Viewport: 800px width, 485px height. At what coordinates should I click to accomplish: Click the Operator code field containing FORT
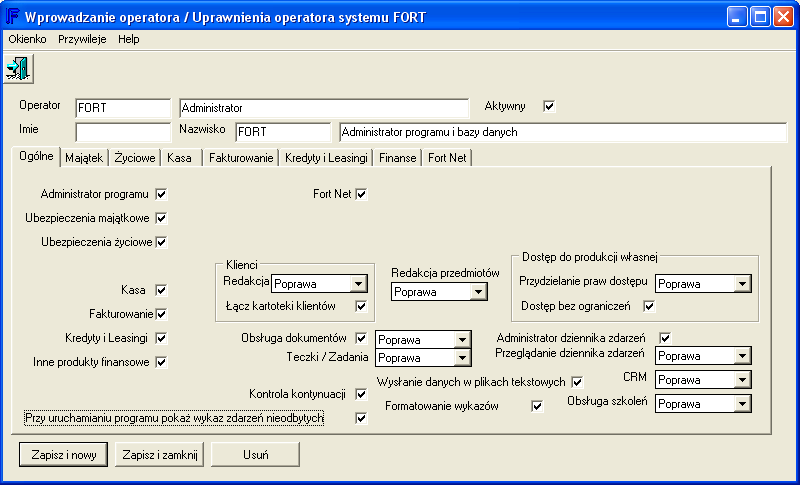point(123,108)
